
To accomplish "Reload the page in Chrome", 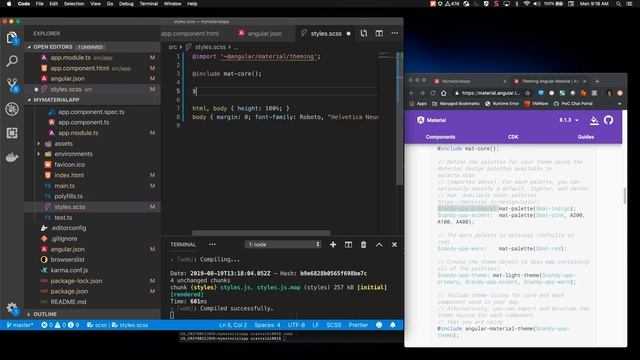I will (433, 93).
